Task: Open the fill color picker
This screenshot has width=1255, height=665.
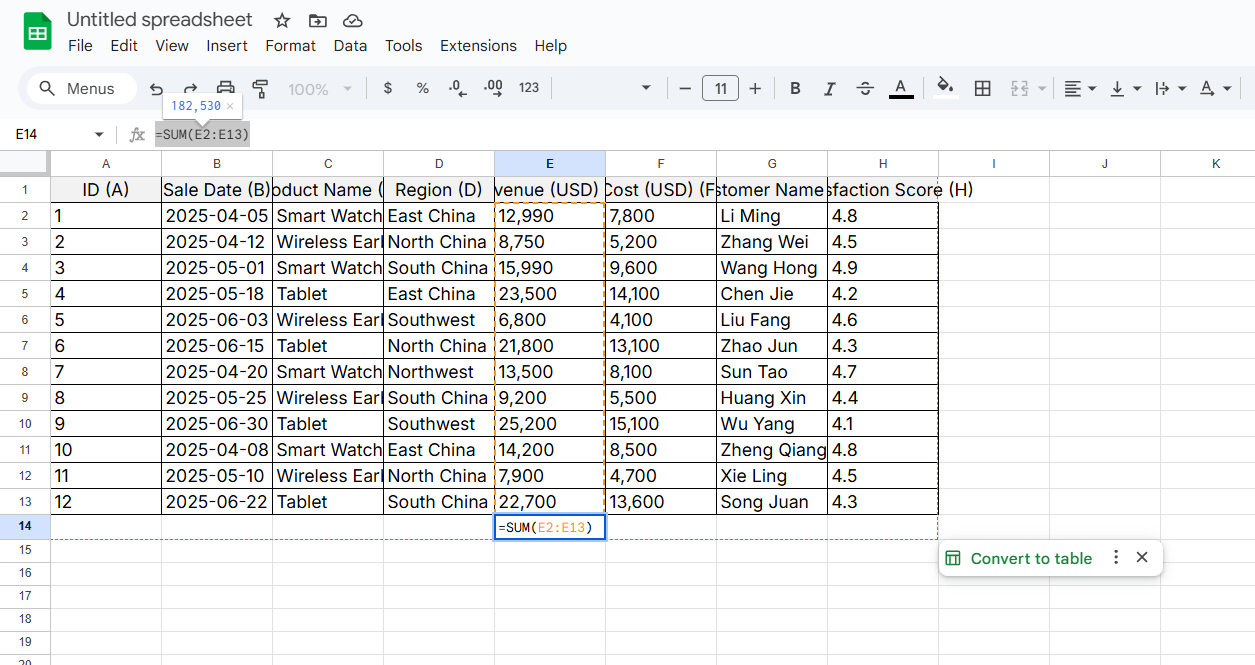Action: pyautogui.click(x=944, y=89)
